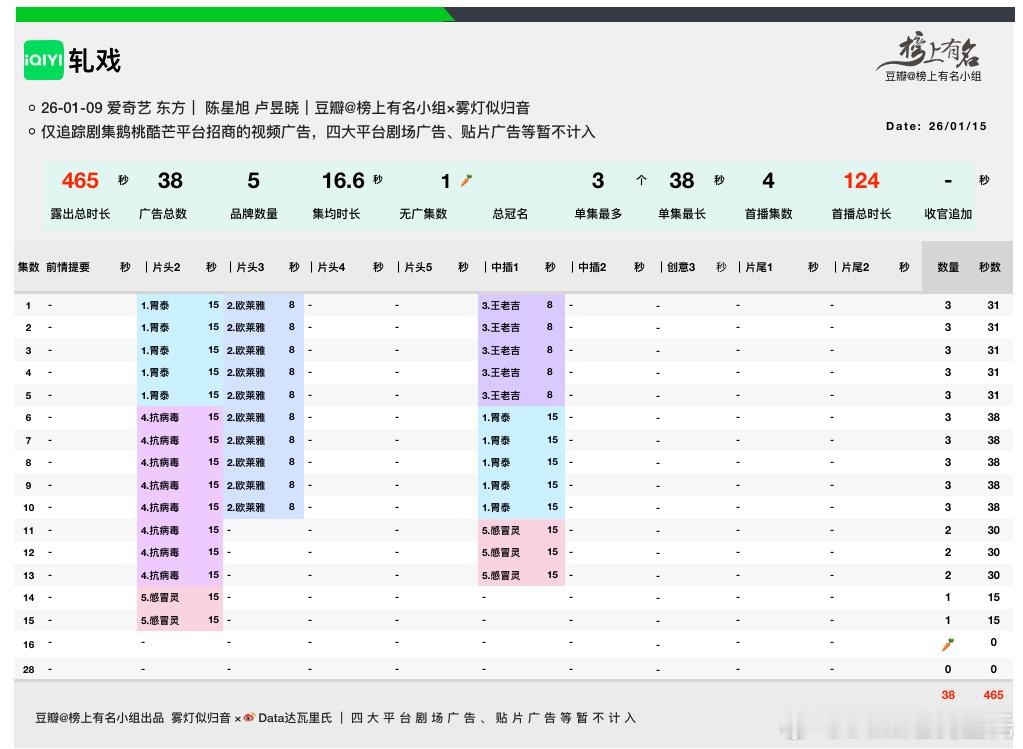The height and width of the screenshot is (749, 1023).
Task: Click the iQIYI green logo icon
Action: coord(44,60)
